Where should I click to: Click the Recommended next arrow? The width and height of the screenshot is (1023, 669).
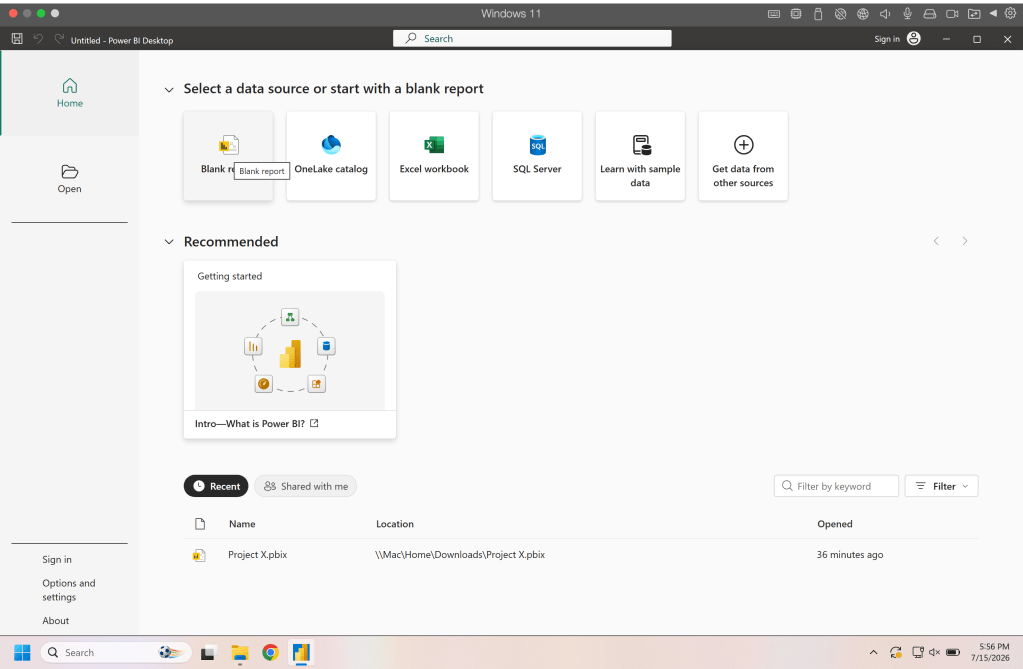point(965,241)
